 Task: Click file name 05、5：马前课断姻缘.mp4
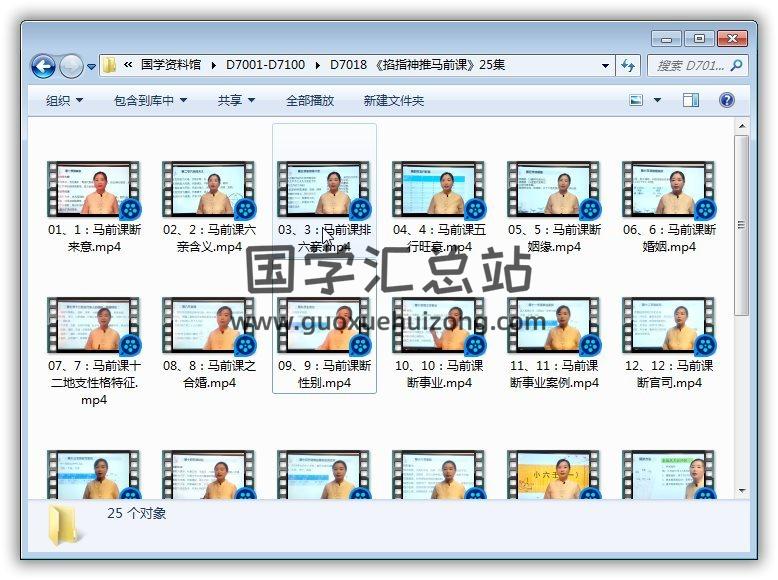[x=554, y=238]
